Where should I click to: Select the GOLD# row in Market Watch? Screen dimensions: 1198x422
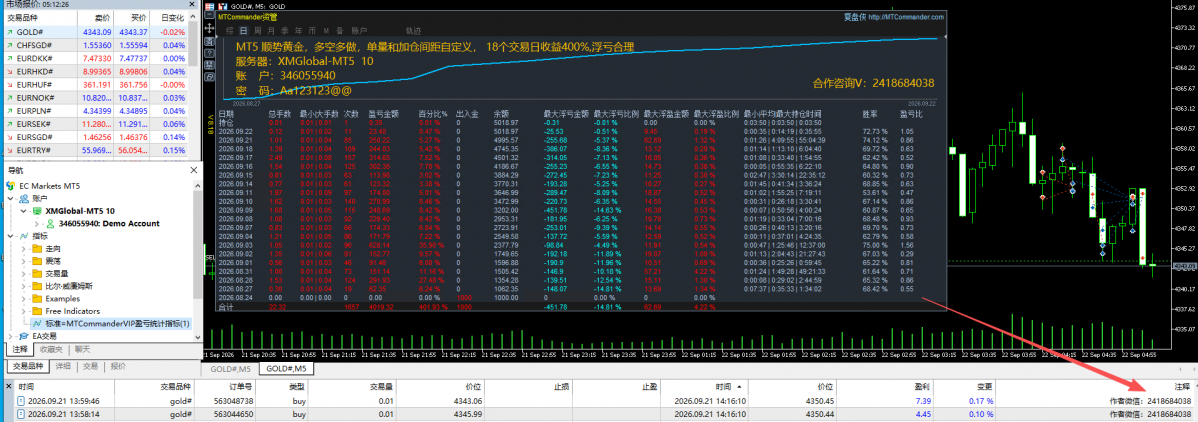point(96,31)
